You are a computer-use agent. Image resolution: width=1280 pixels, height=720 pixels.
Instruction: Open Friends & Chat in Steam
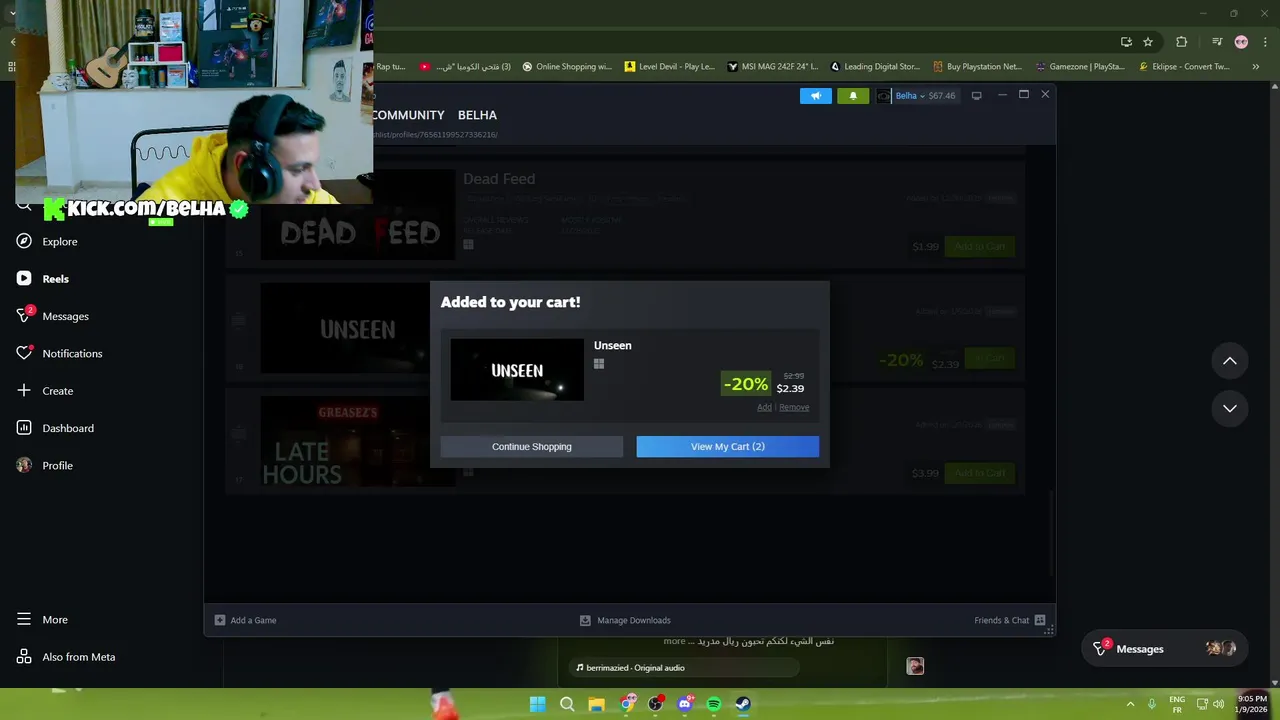click(1010, 620)
